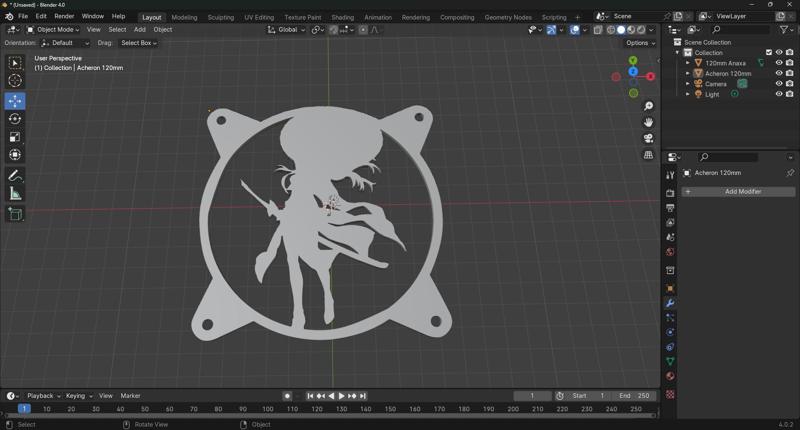Switch perspective/orthographic grid icon
The width and height of the screenshot is (800, 430).
(x=648, y=155)
